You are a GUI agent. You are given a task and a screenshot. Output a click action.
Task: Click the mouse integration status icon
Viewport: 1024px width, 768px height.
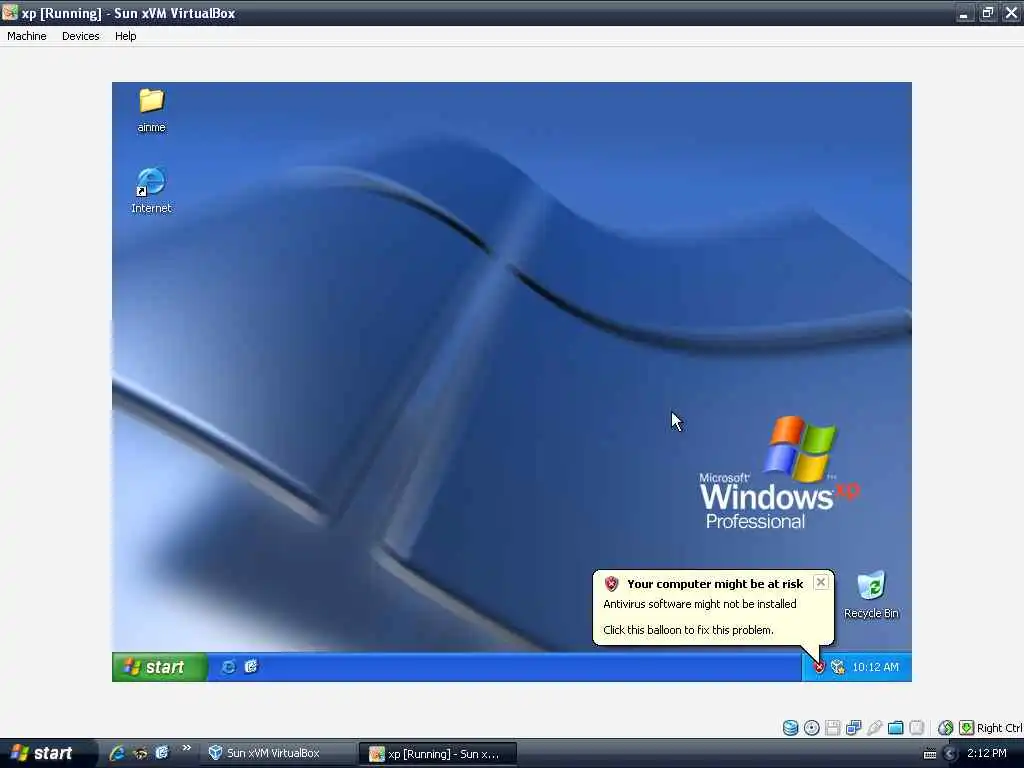tap(945, 728)
